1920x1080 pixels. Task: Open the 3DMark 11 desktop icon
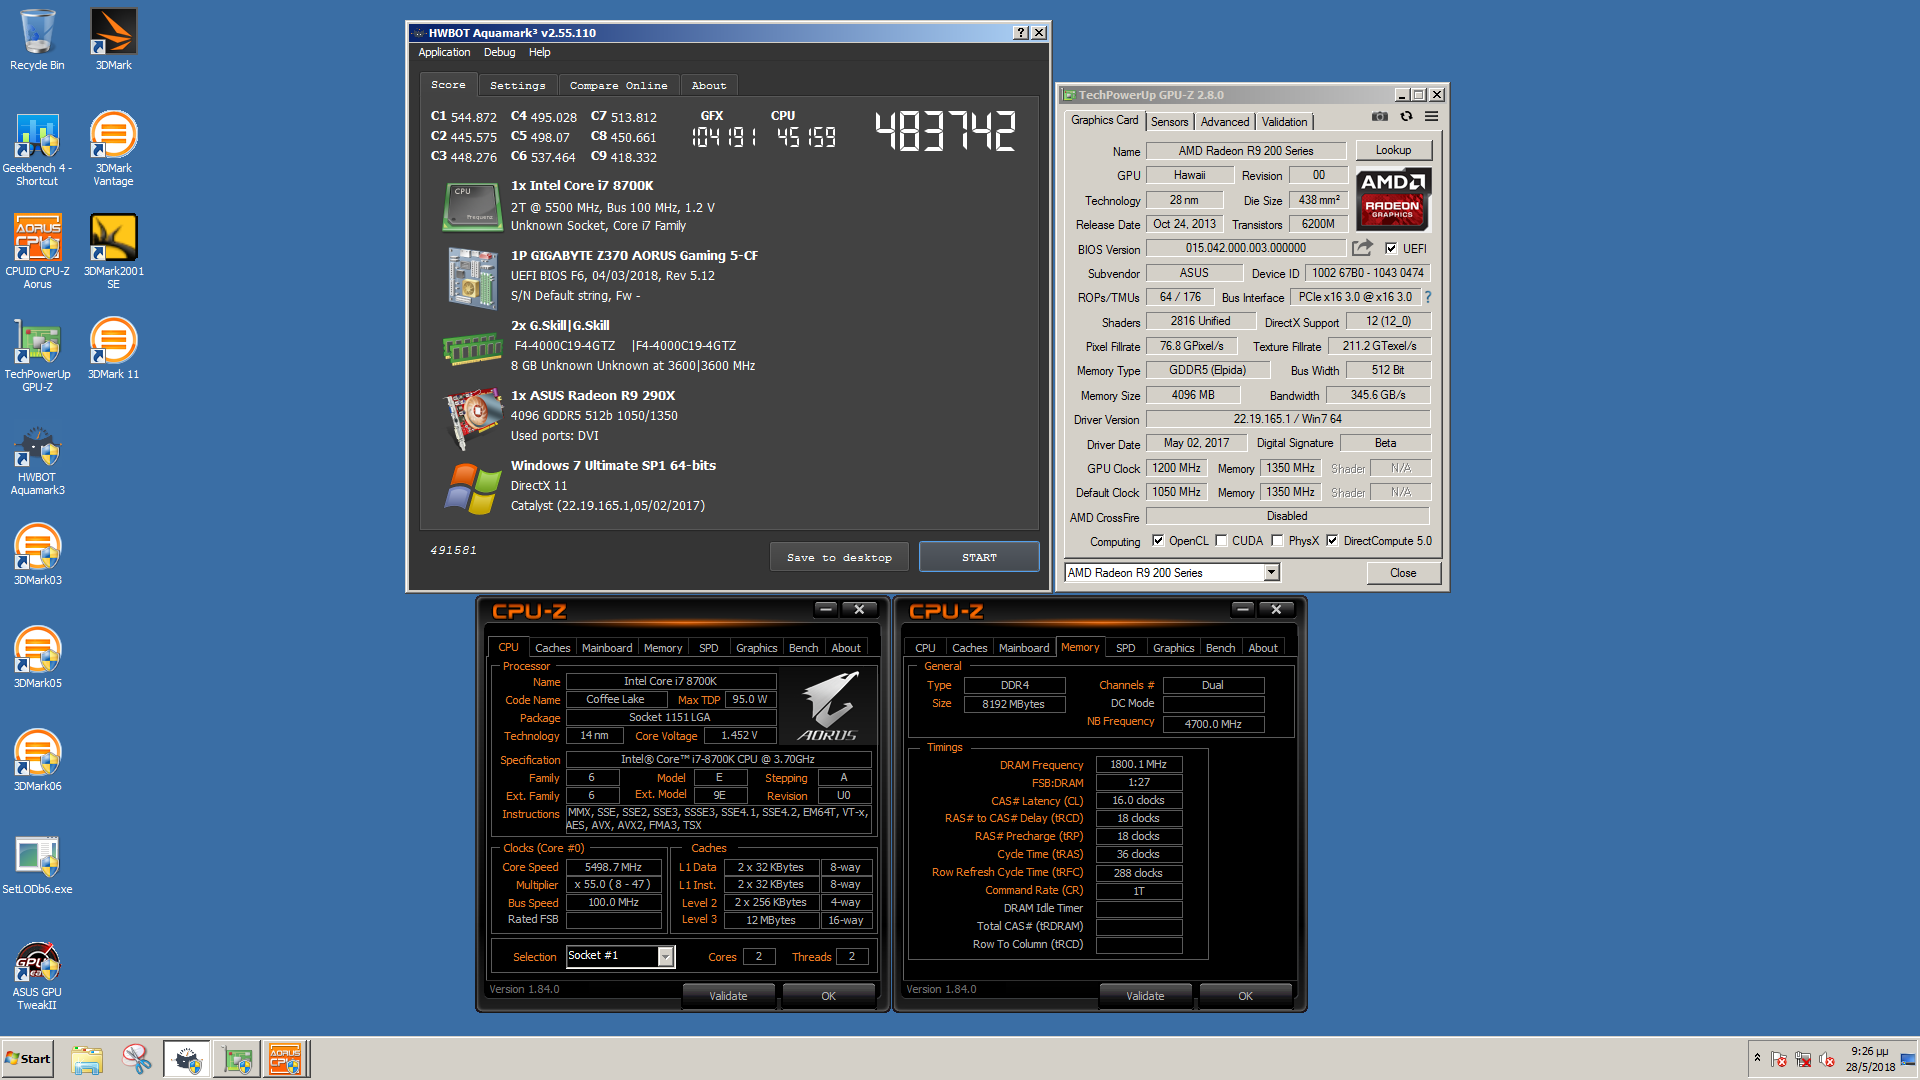coord(113,349)
